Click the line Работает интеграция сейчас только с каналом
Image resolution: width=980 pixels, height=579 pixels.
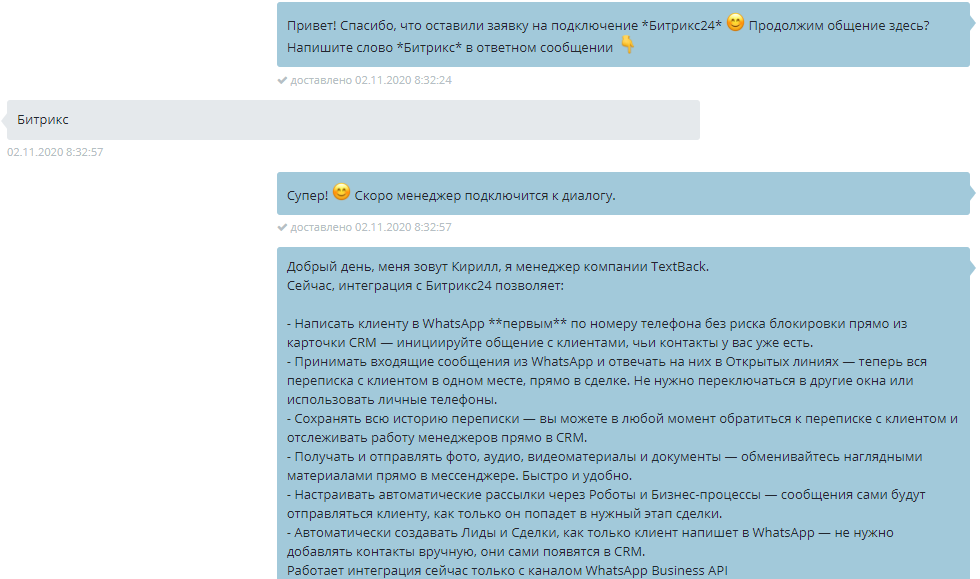pyautogui.click(x=508, y=571)
